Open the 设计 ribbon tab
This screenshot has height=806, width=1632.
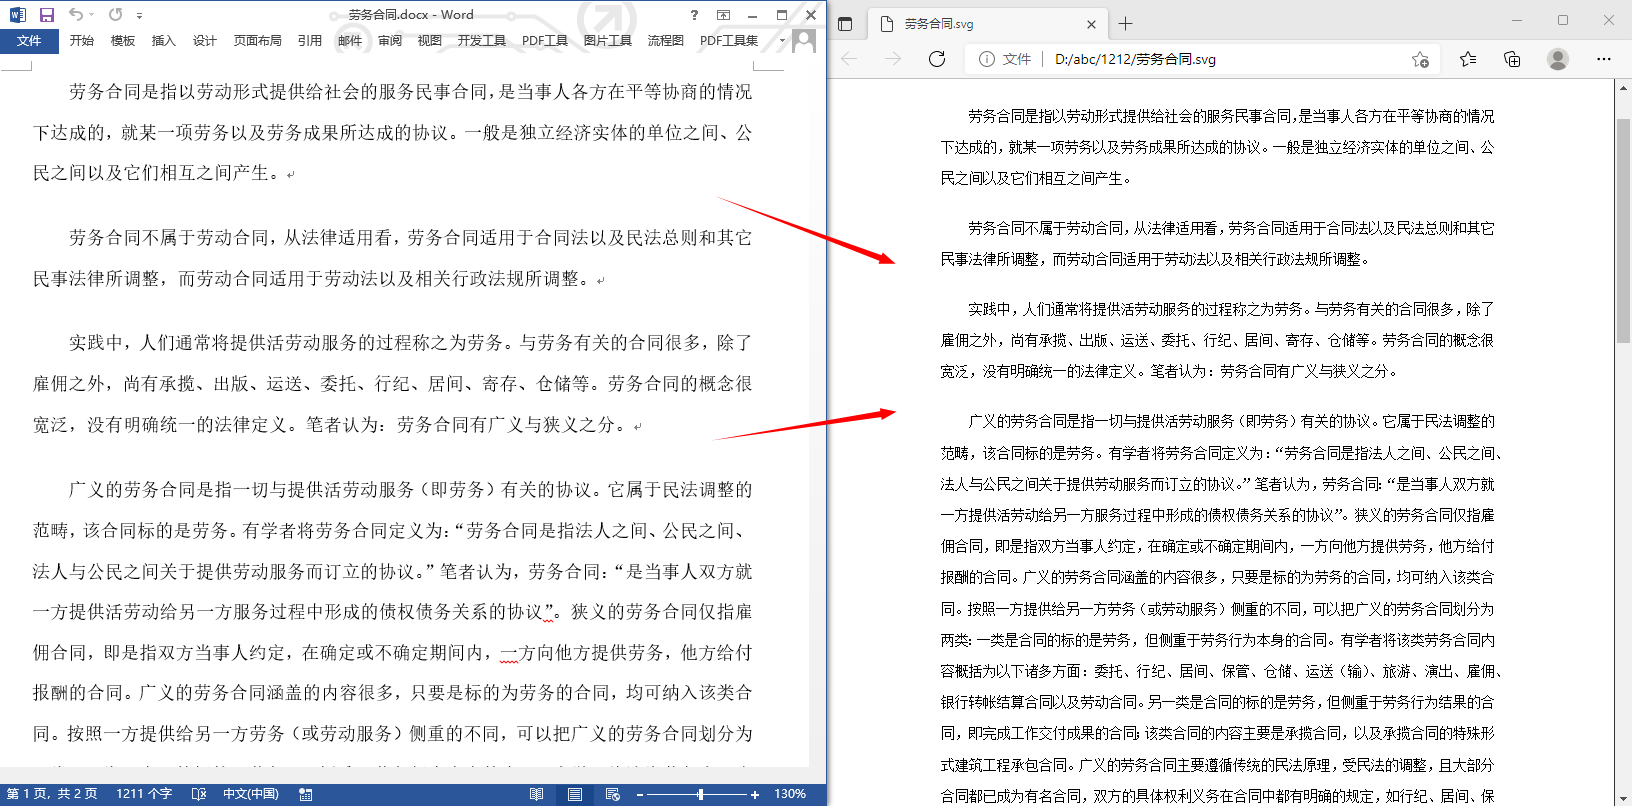pos(205,41)
